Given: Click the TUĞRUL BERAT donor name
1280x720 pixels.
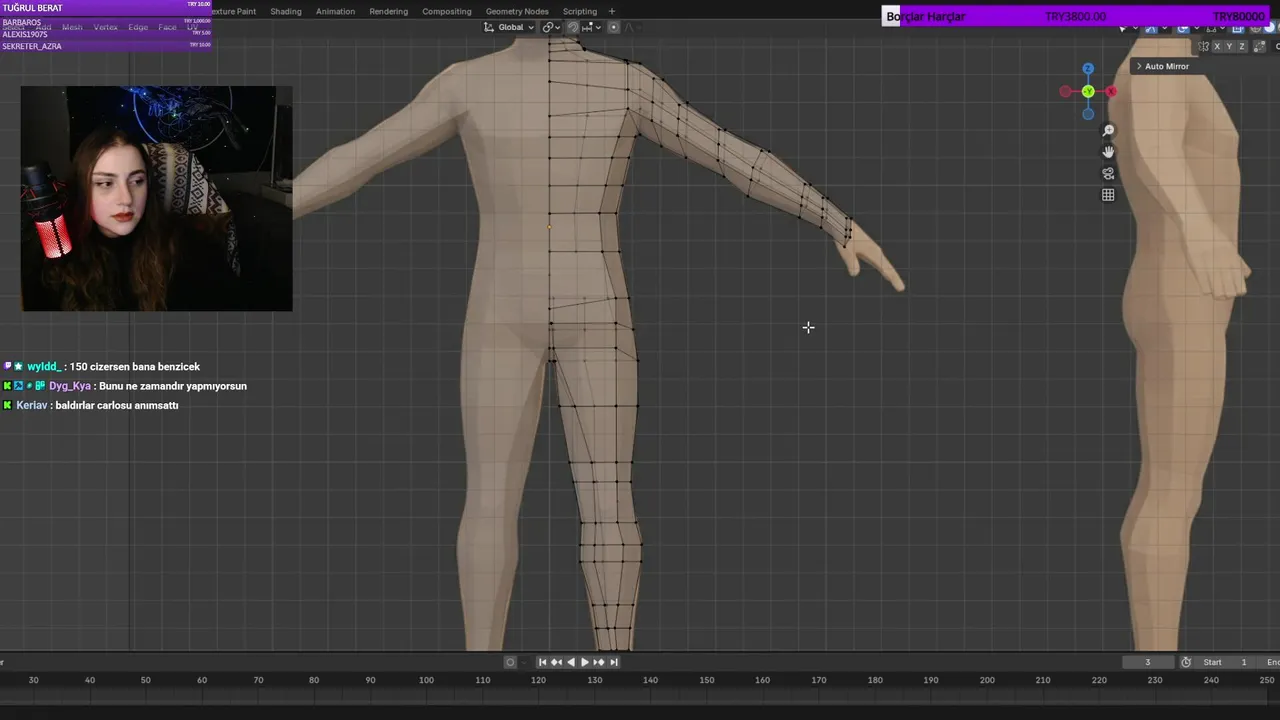Looking at the screenshot, I should 32,8.
